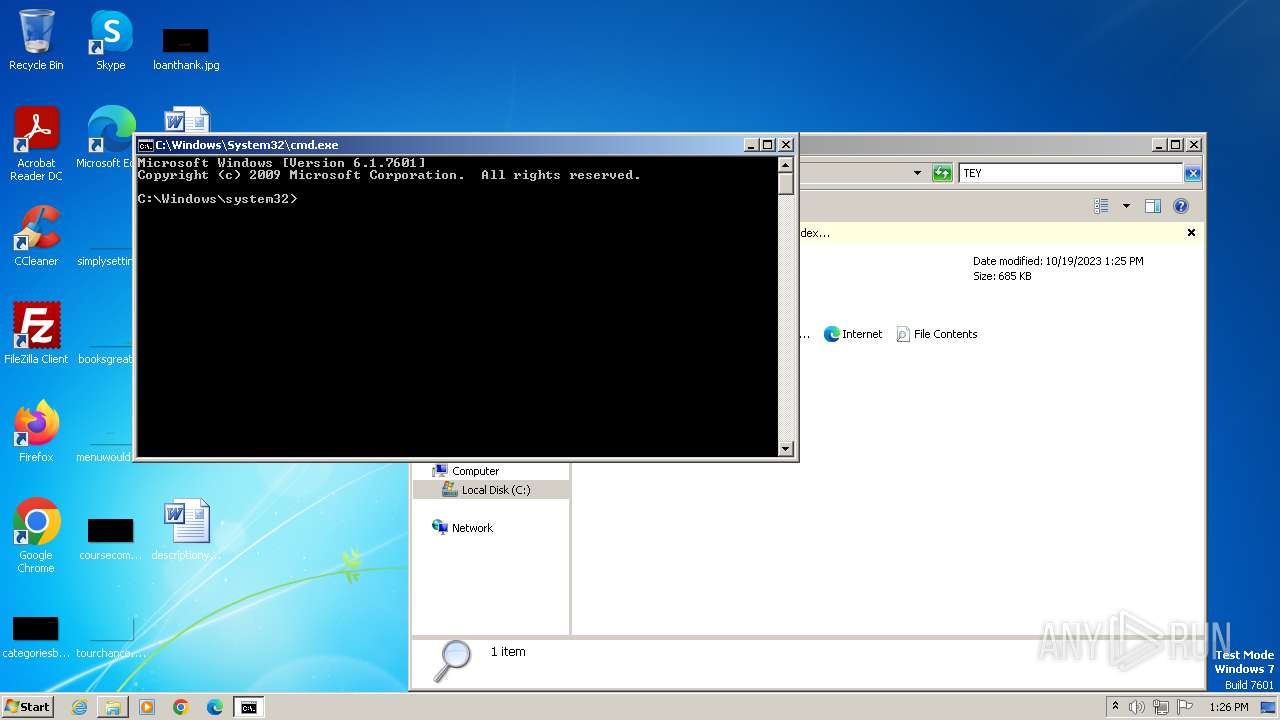Click the cmd.exe title bar icon
This screenshot has height=720, width=1280.
[145, 145]
